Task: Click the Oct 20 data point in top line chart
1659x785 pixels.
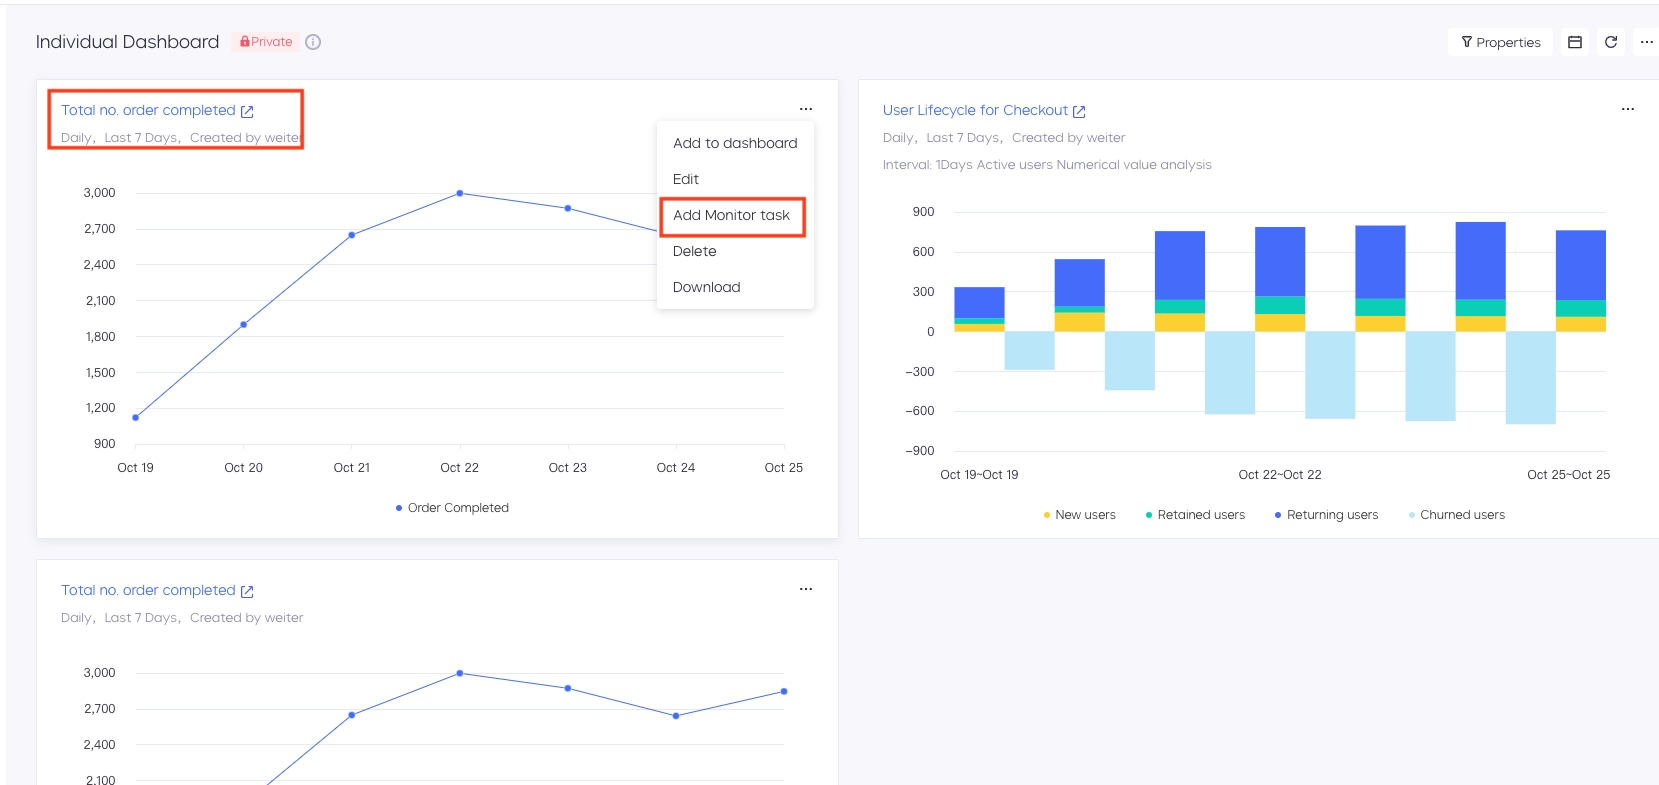Action: click(x=244, y=324)
